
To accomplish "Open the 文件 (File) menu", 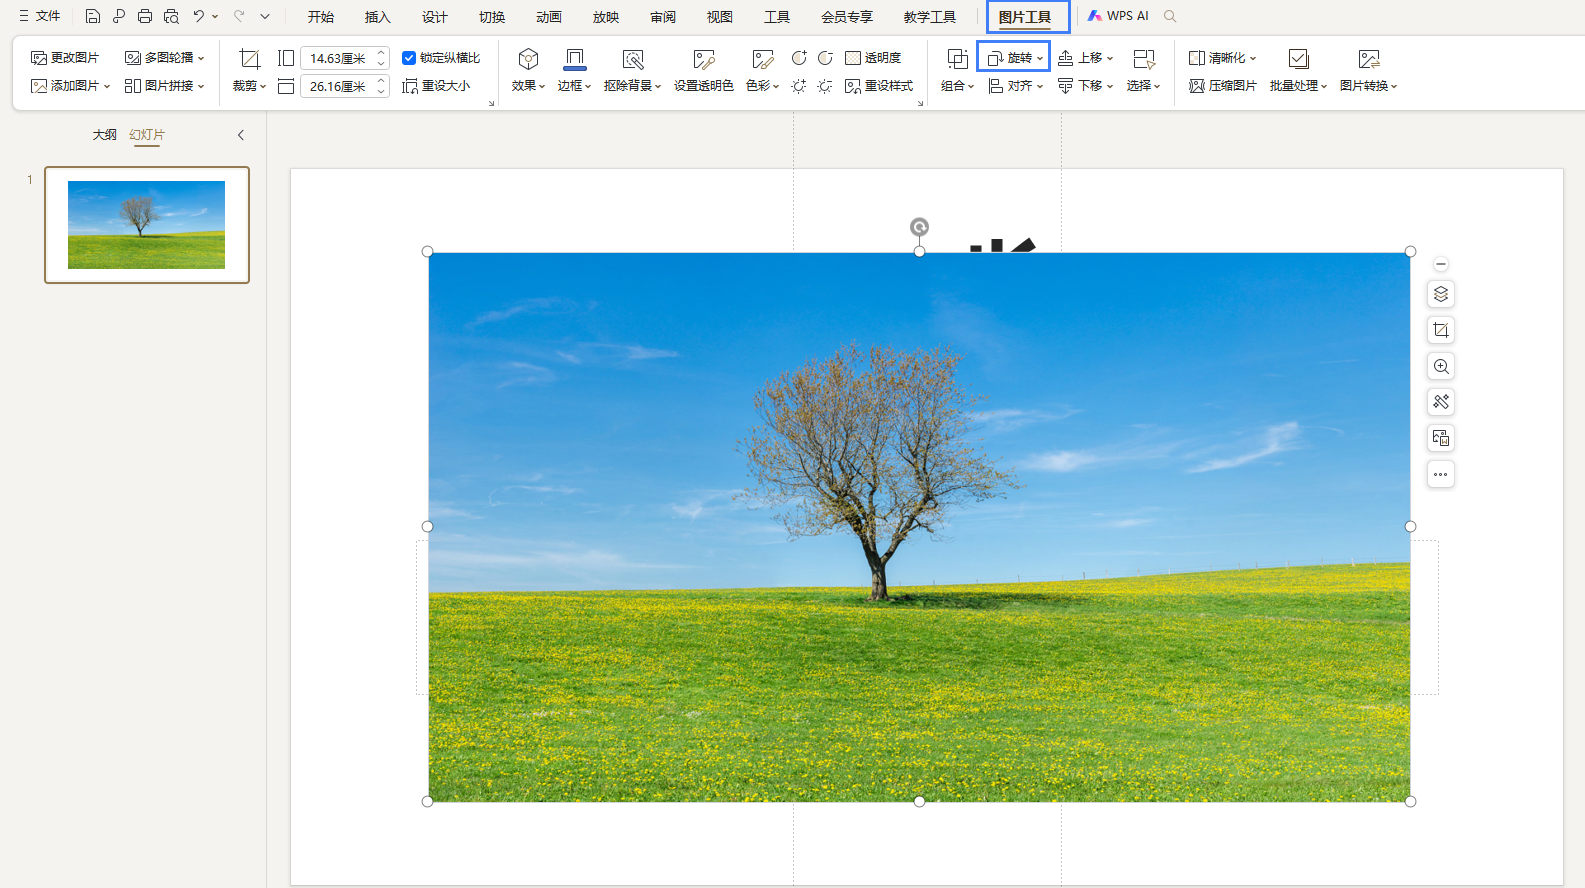I will tap(40, 16).
